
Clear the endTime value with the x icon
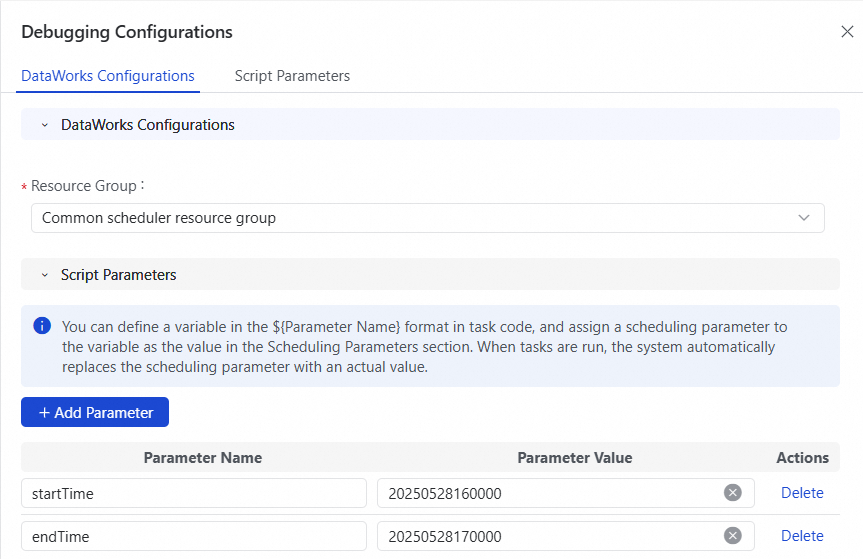(733, 535)
